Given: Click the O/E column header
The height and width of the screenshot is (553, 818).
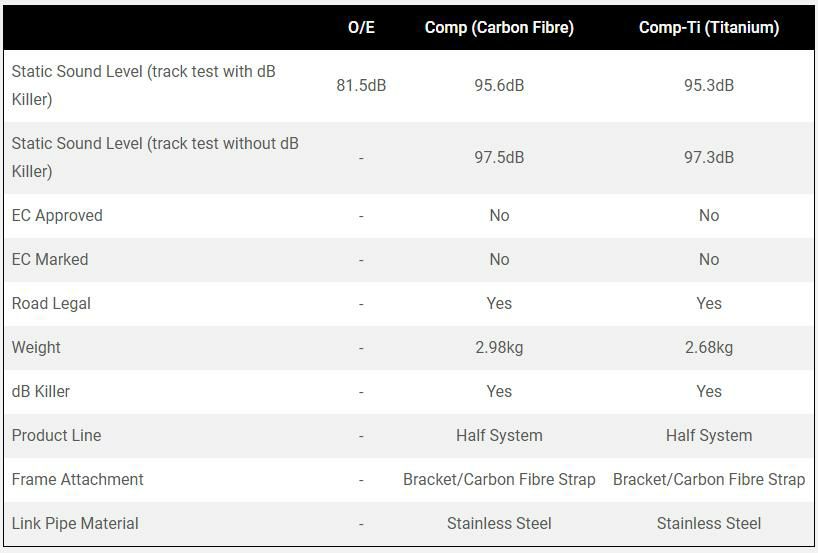Looking at the screenshot, I should point(361,27).
